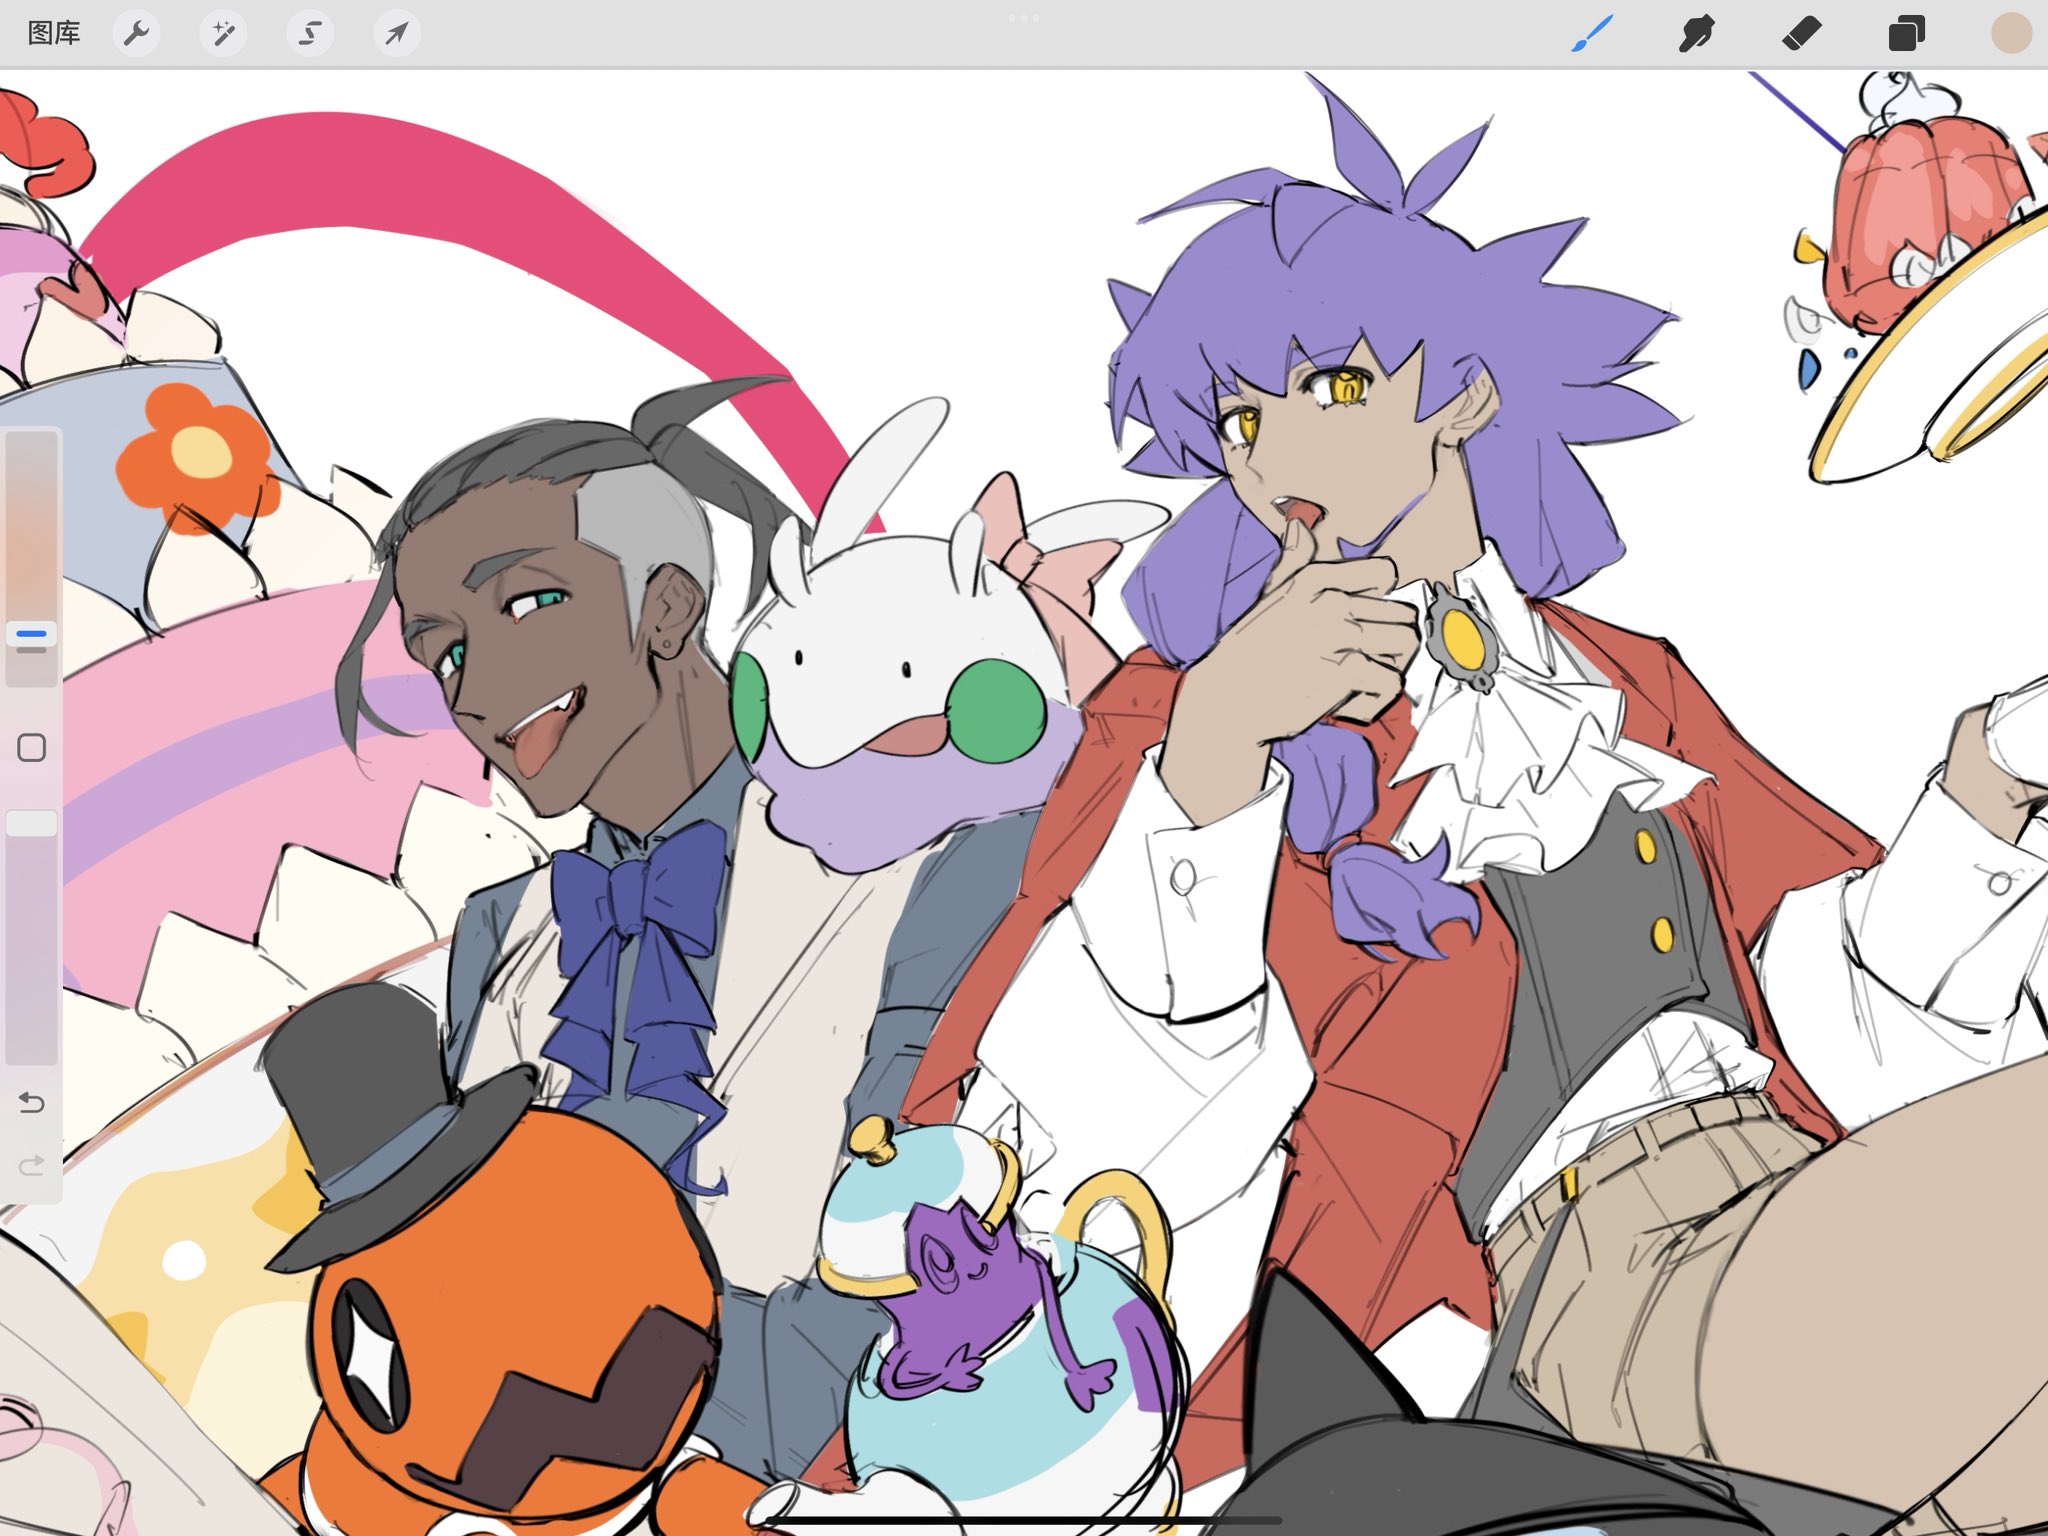
Task: Select the Smudge finger tool
Action: tap(1697, 34)
